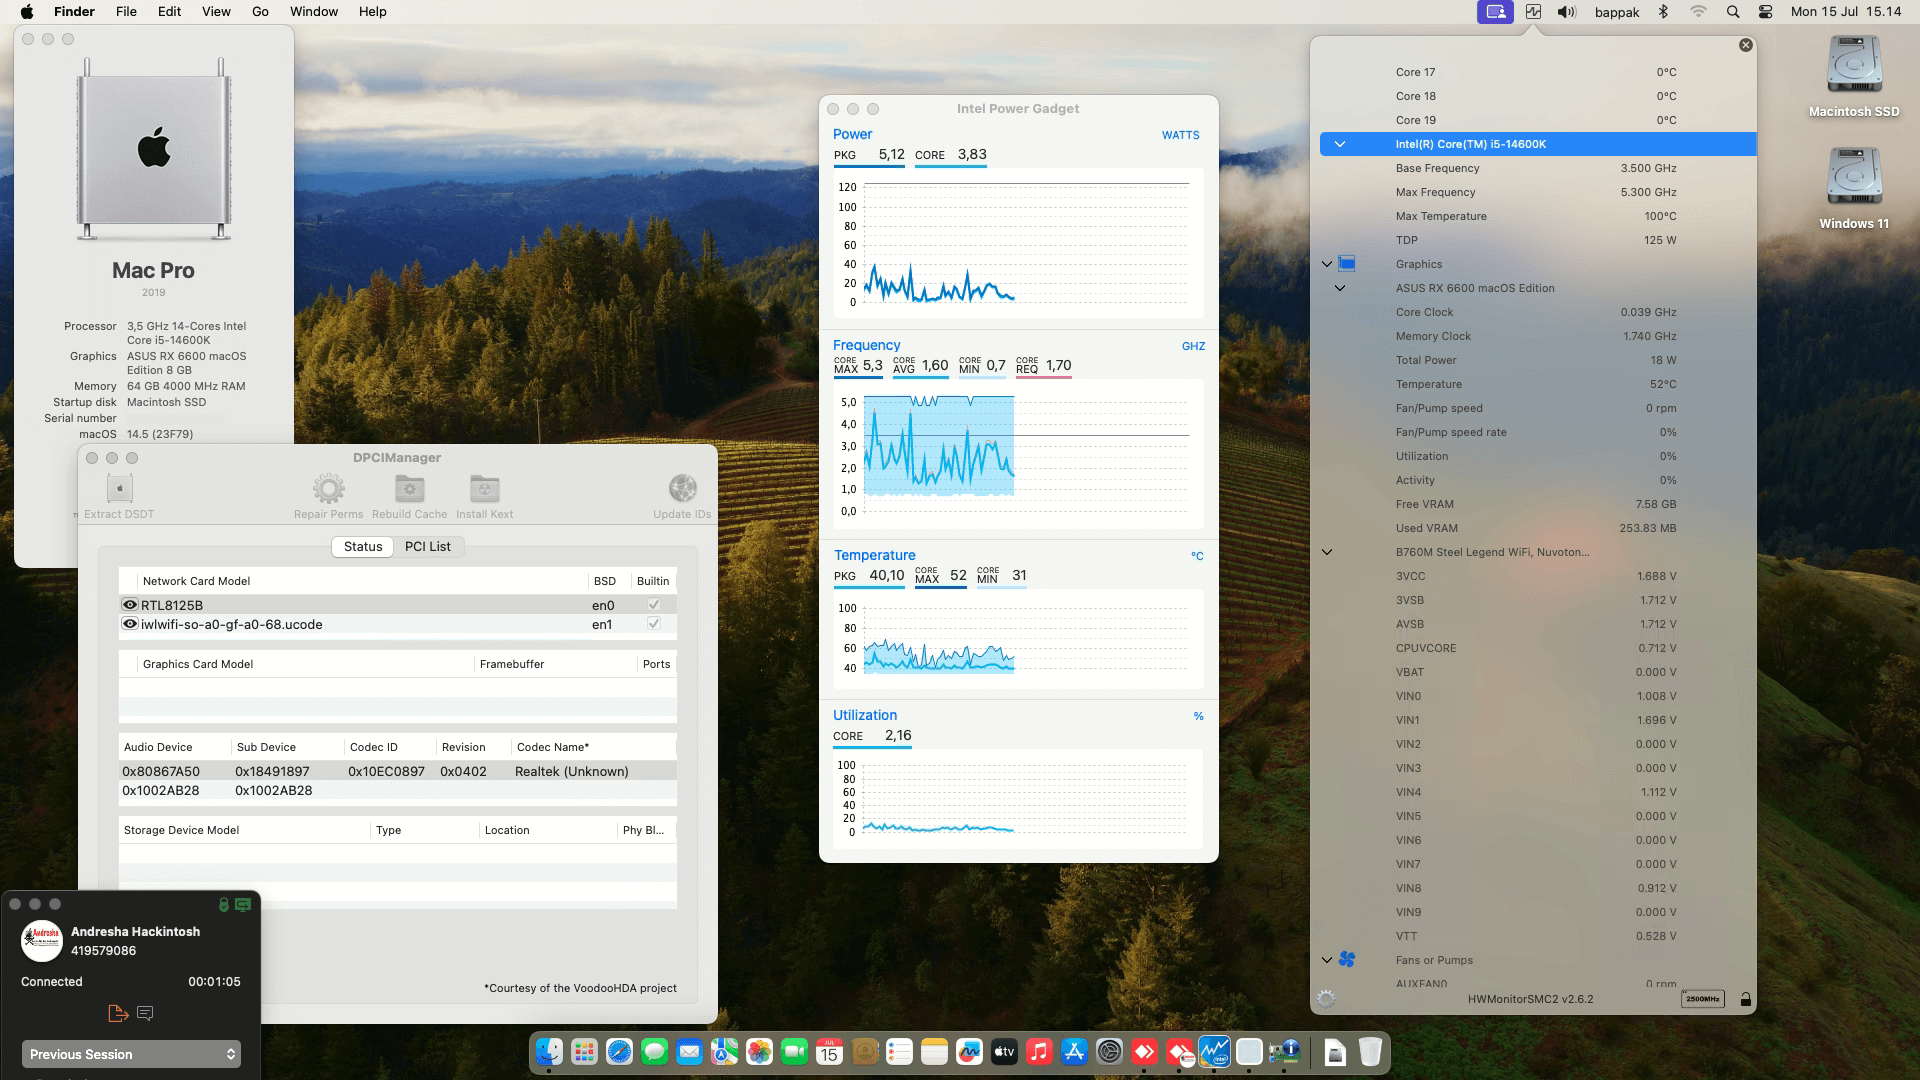Collapse ASUS RX 6600 macOS Edition group
The image size is (1920, 1080).
(x=1340, y=288)
